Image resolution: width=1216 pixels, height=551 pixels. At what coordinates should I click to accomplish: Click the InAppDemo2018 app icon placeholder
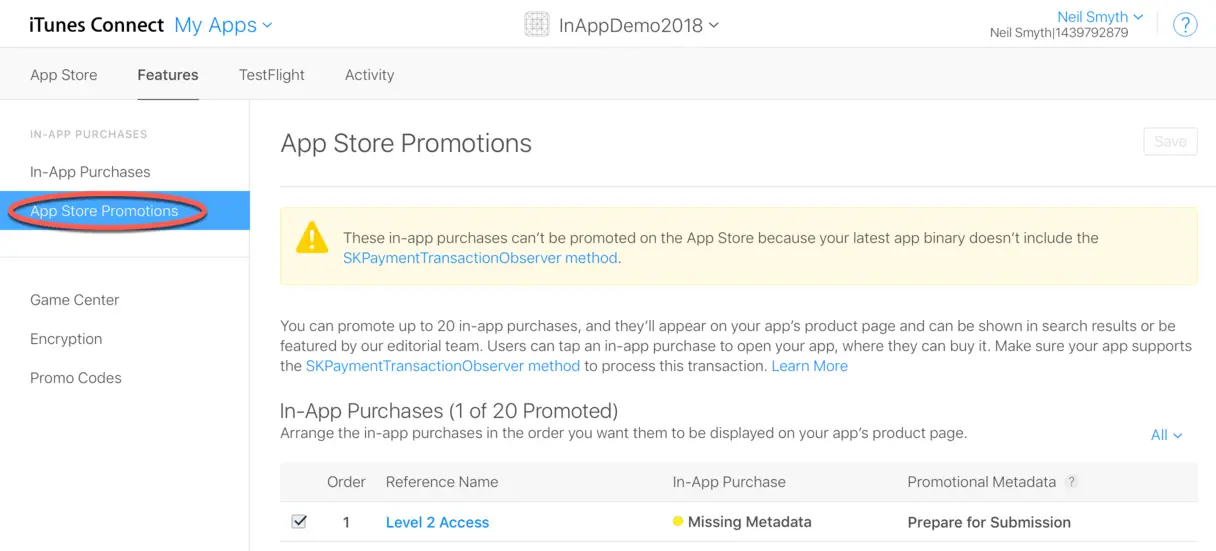click(x=537, y=25)
